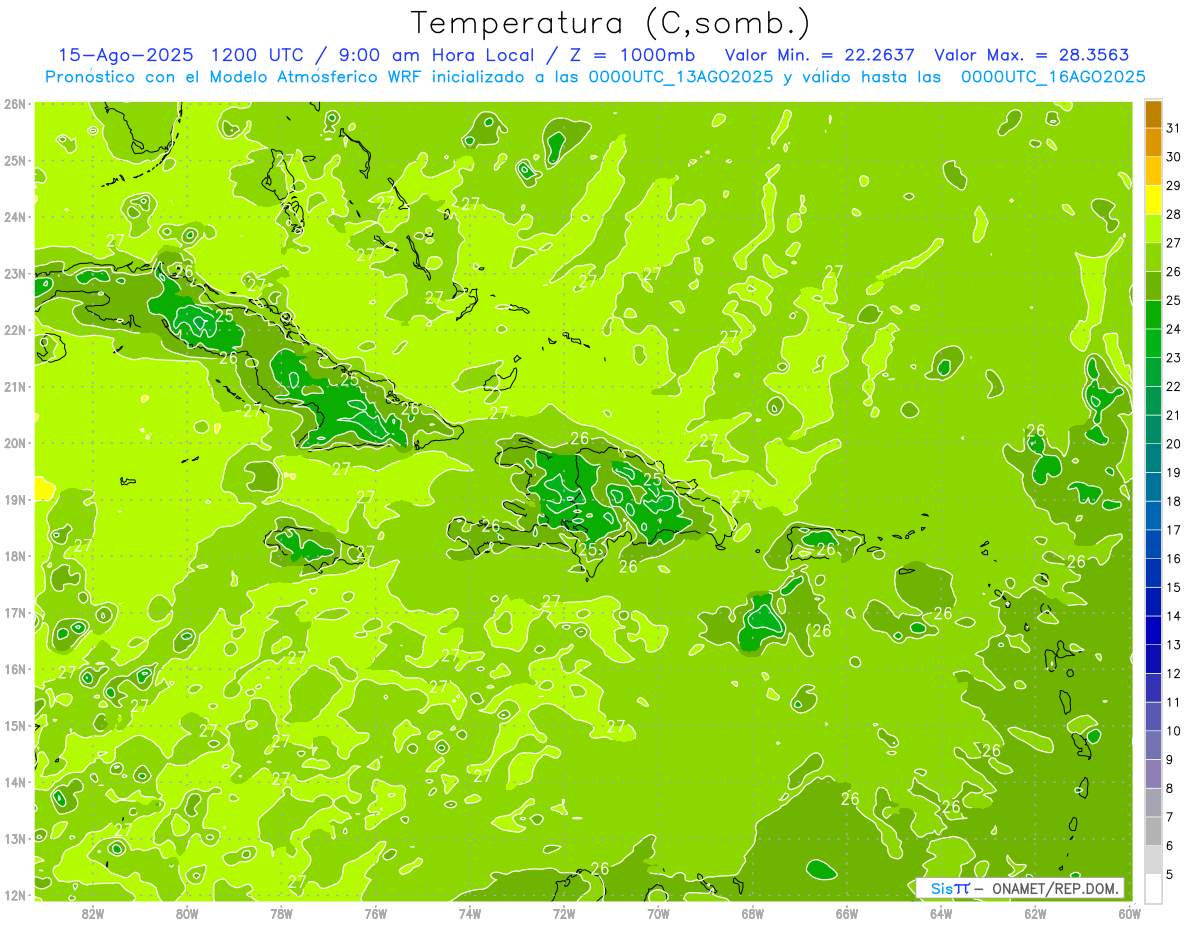Click the '62W' longitude axis label

click(1035, 913)
